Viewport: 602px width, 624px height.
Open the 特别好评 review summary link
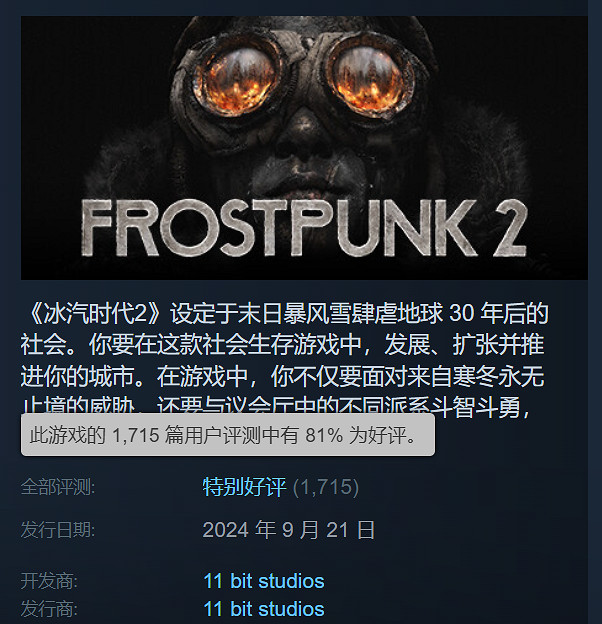[244, 487]
